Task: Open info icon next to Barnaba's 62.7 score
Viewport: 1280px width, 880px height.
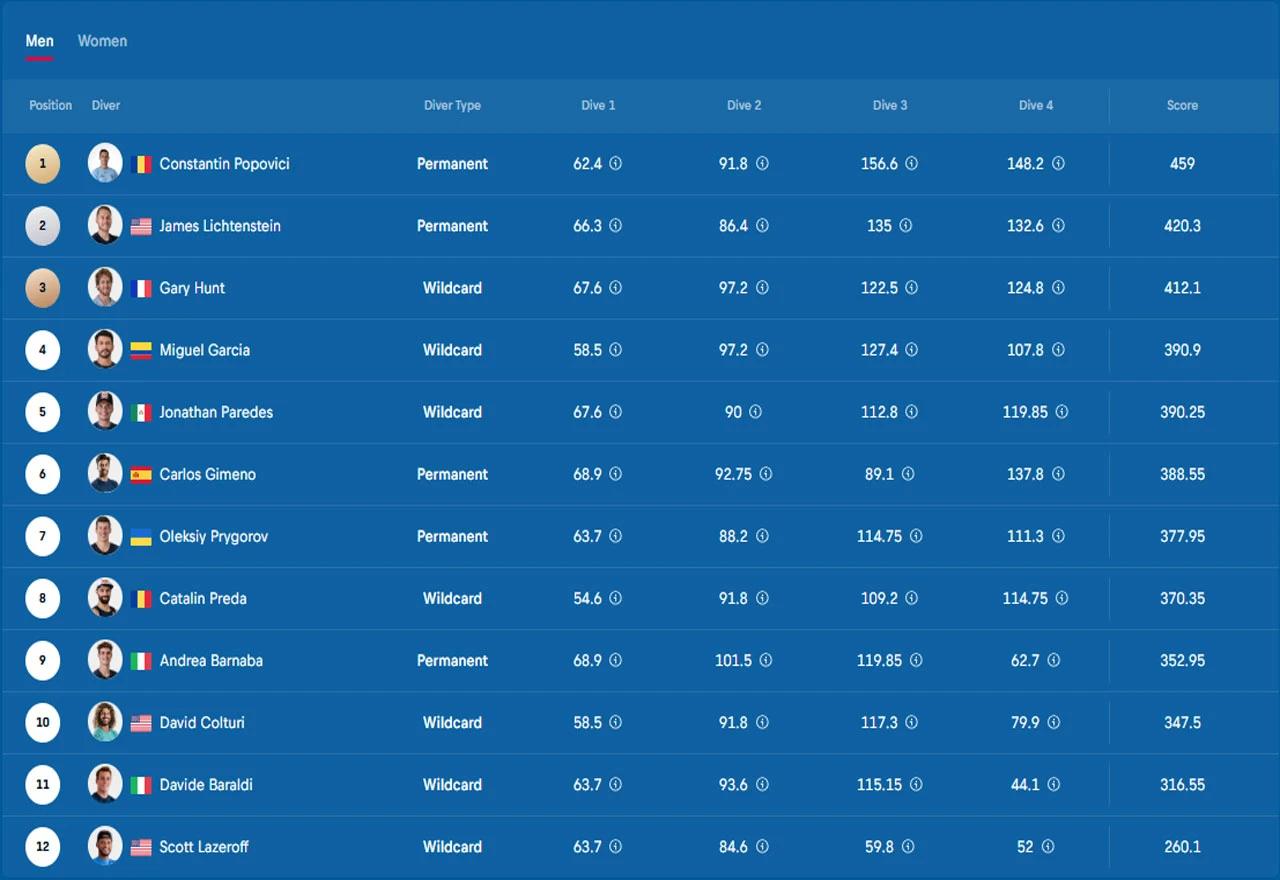Action: coord(1054,660)
